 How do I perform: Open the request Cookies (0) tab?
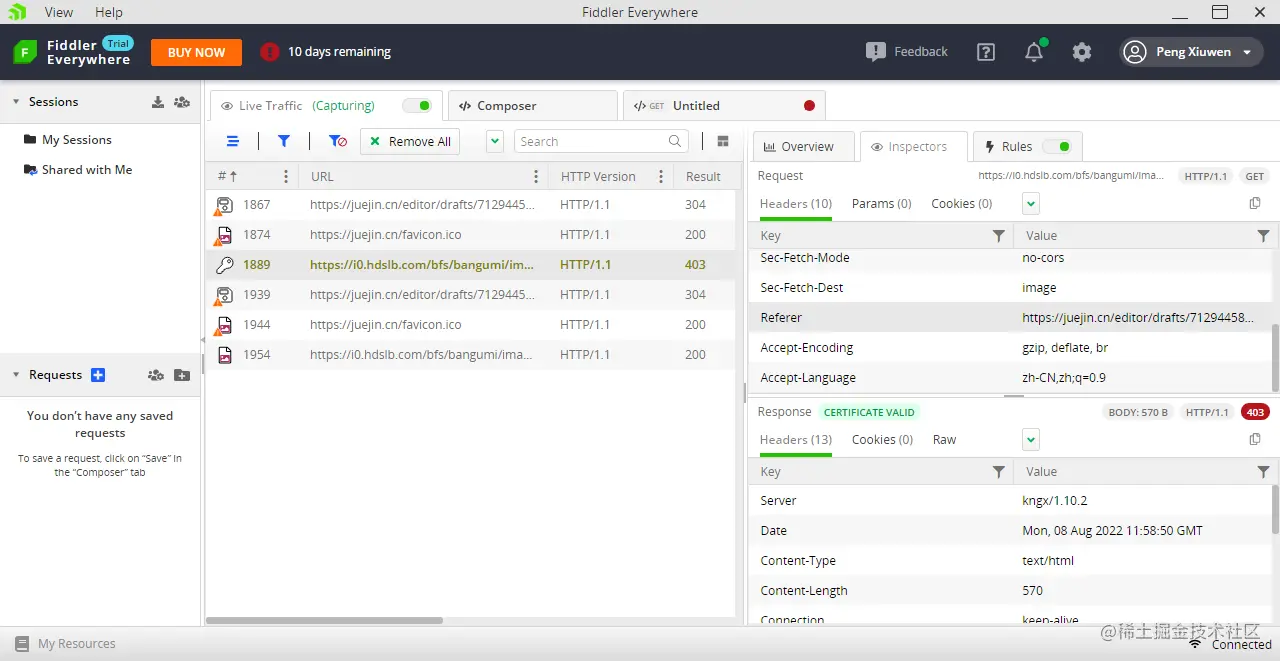pyautogui.click(x=962, y=204)
